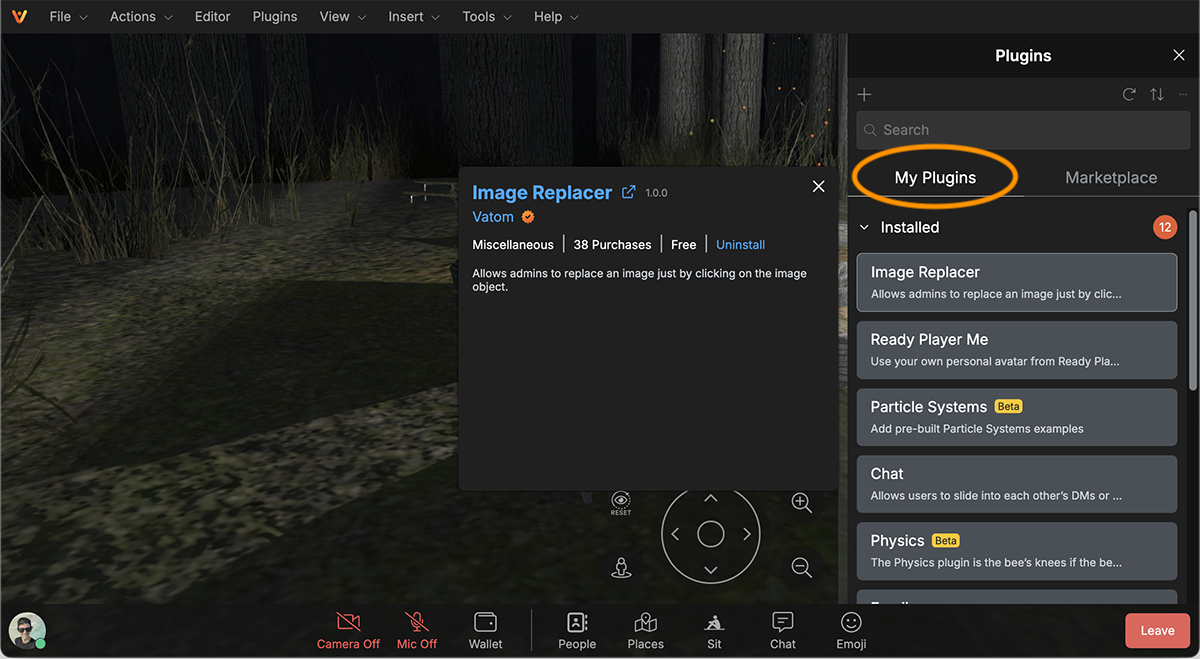Open the plugins panel more options
1200x659 pixels.
1183,94
